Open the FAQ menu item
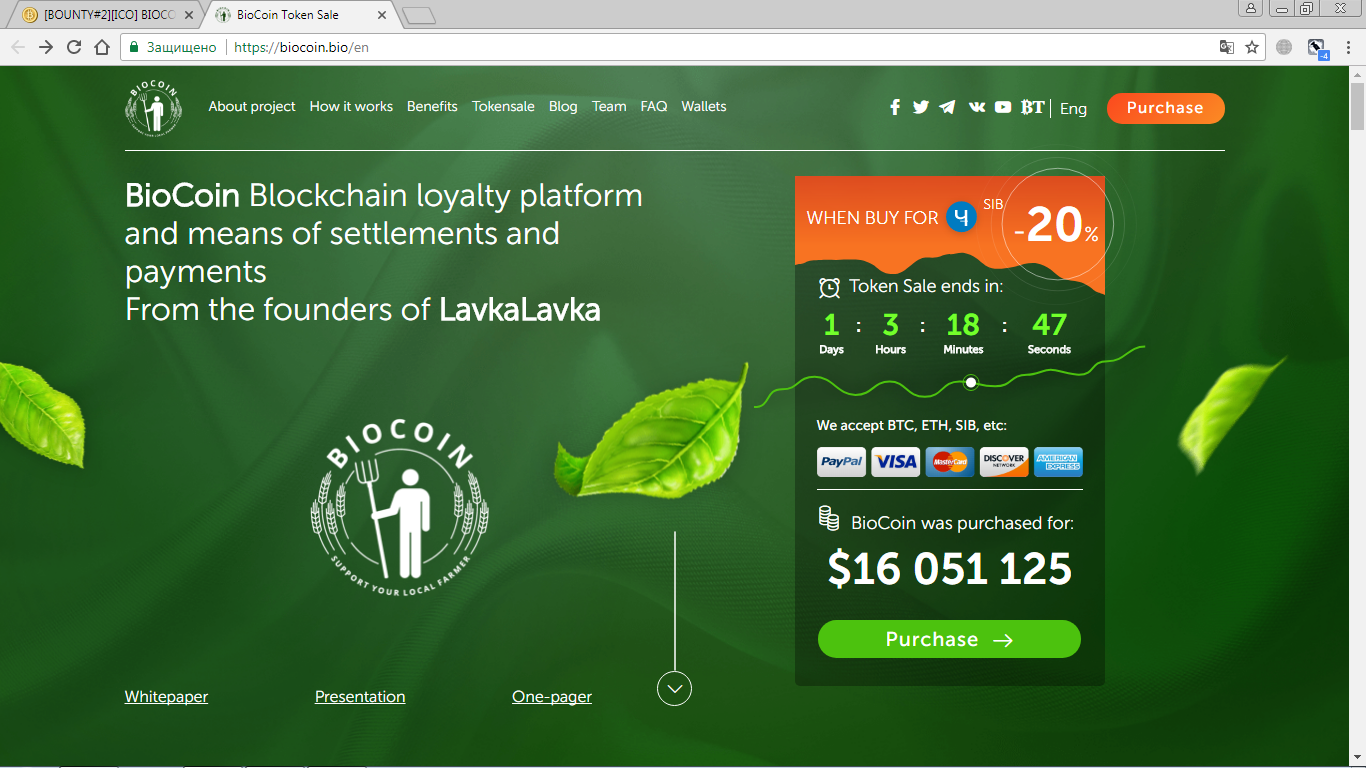 click(654, 106)
